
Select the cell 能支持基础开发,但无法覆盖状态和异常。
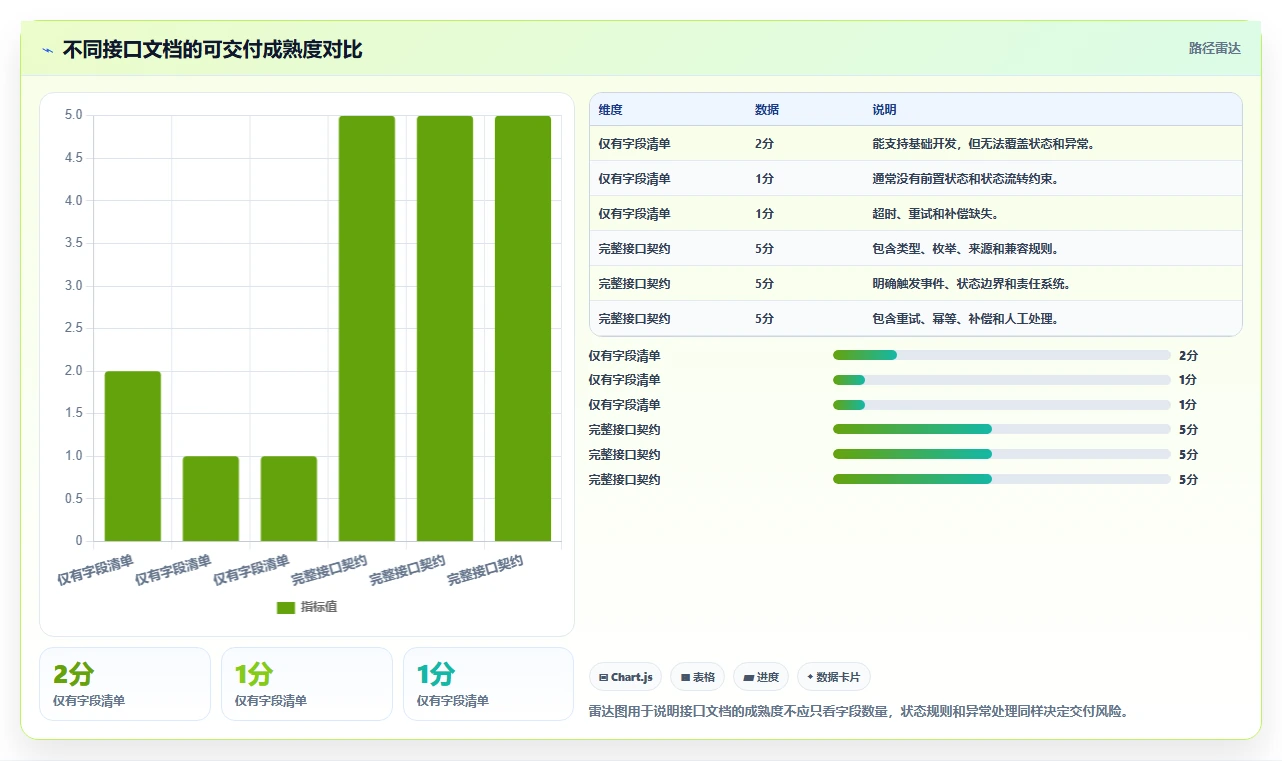[x=985, y=144]
